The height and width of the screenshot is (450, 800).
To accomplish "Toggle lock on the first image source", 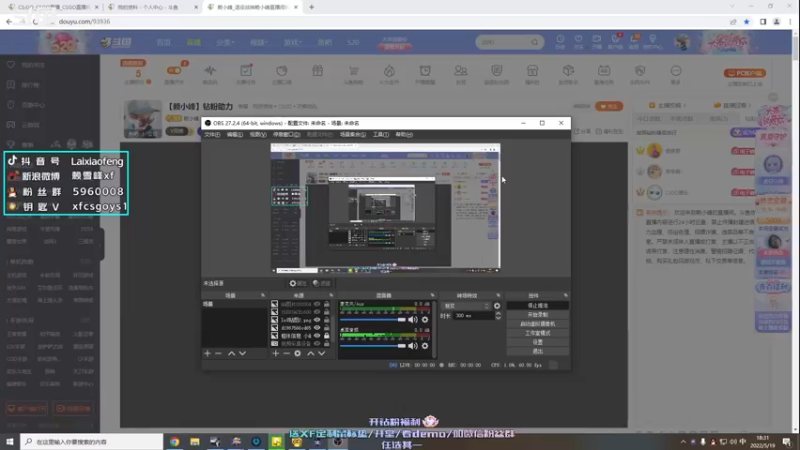I will [x=327, y=304].
